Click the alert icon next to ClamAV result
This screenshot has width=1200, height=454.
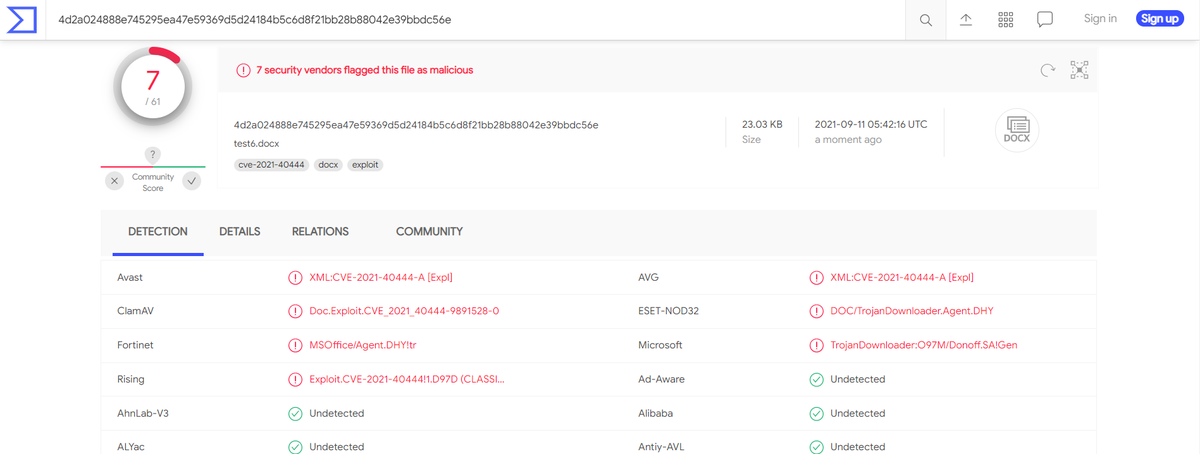[295, 311]
